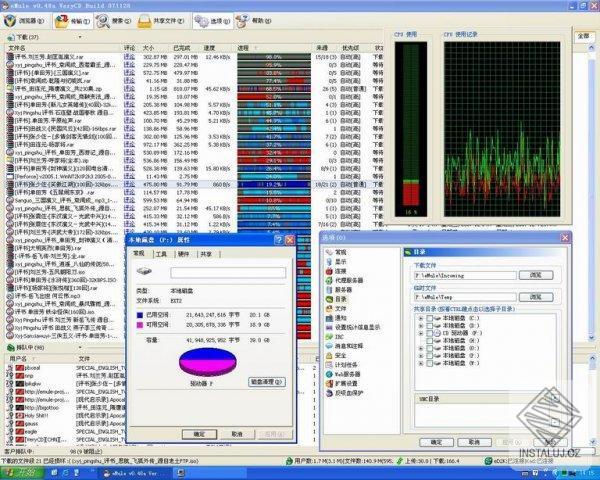The height and width of the screenshot is (480, 600).
Task: Switch to 工具 tab in properties dialog
Action: (x=162, y=254)
